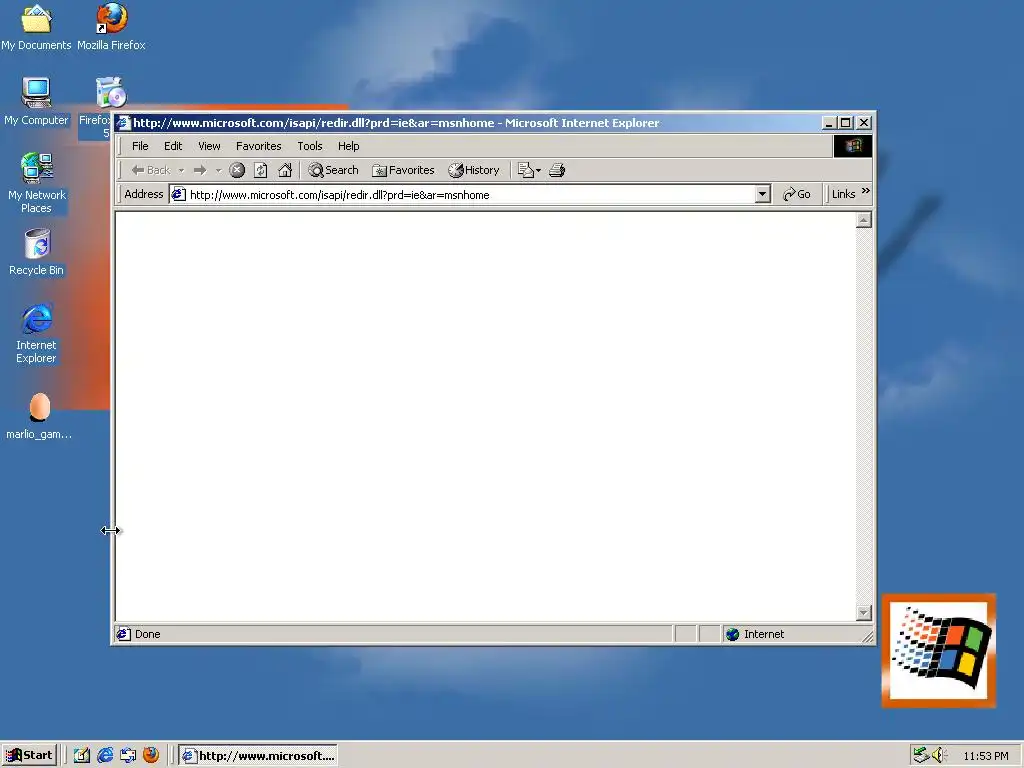Click Show Desktop quick launch icon

(x=82, y=755)
